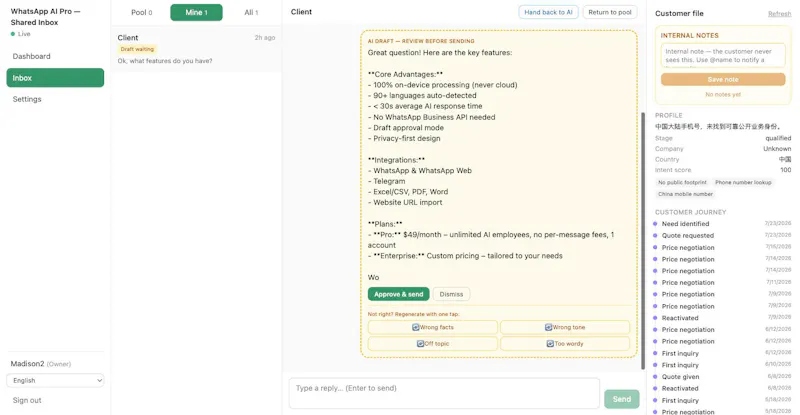The width and height of the screenshot is (800, 415).
Task: Open the language dropdown showing English
Action: click(x=55, y=380)
